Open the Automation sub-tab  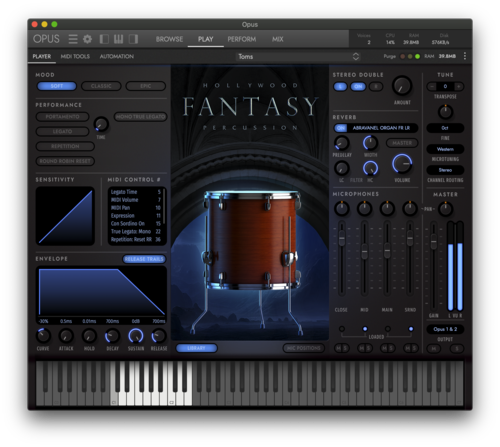[117, 56]
